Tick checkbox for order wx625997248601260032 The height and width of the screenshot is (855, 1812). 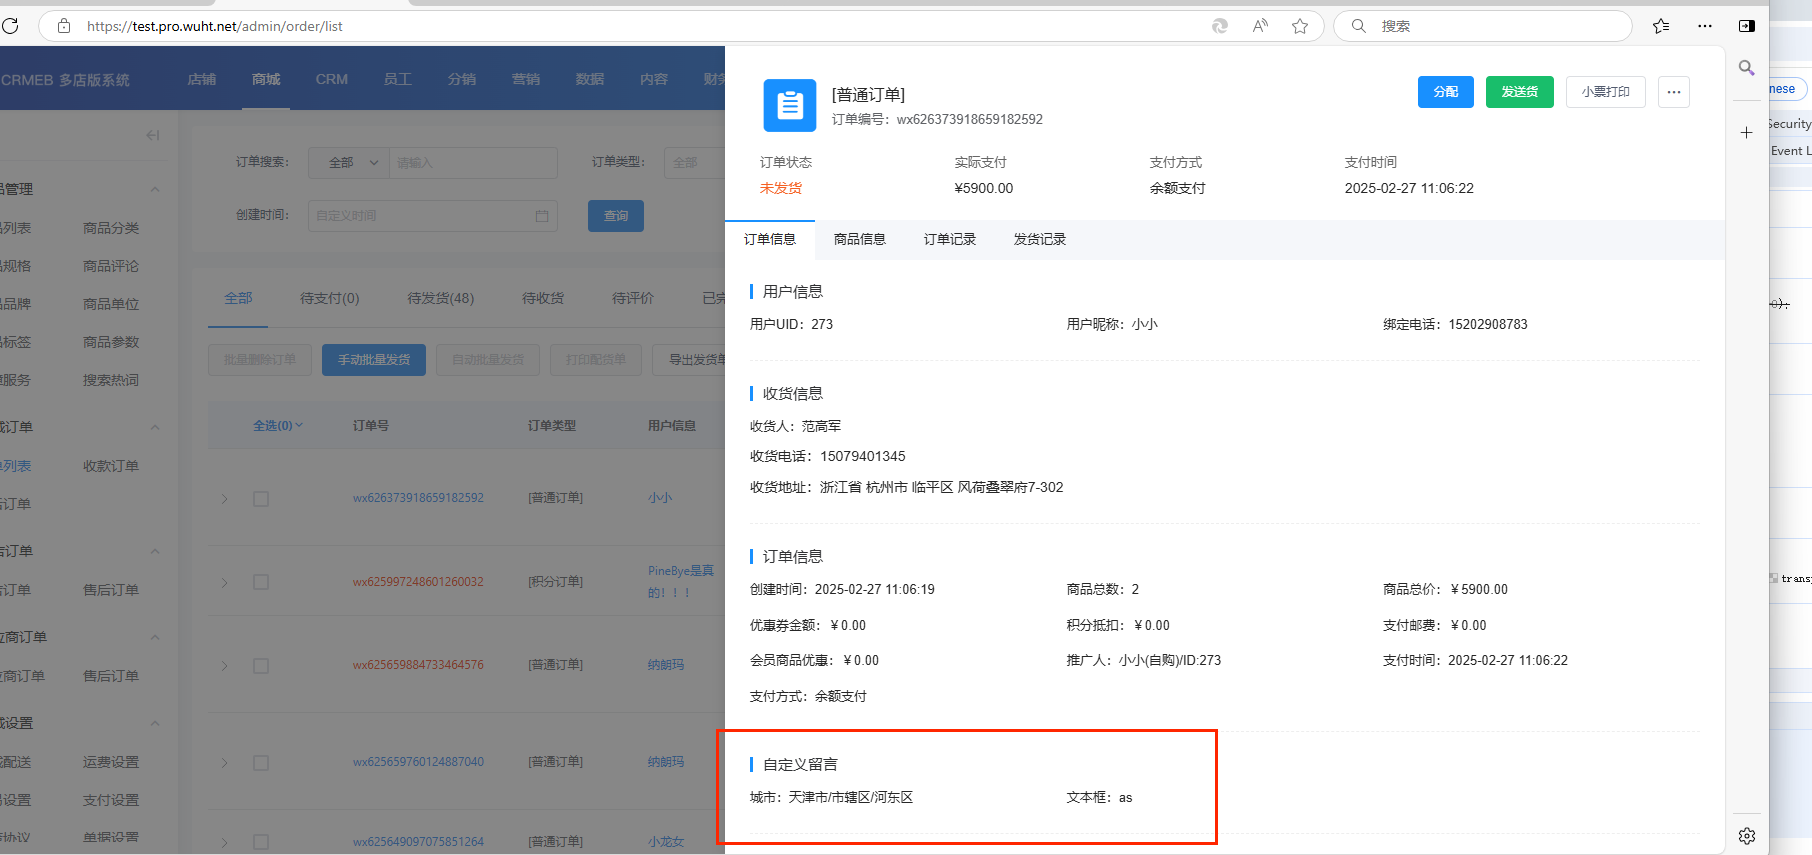click(x=261, y=582)
